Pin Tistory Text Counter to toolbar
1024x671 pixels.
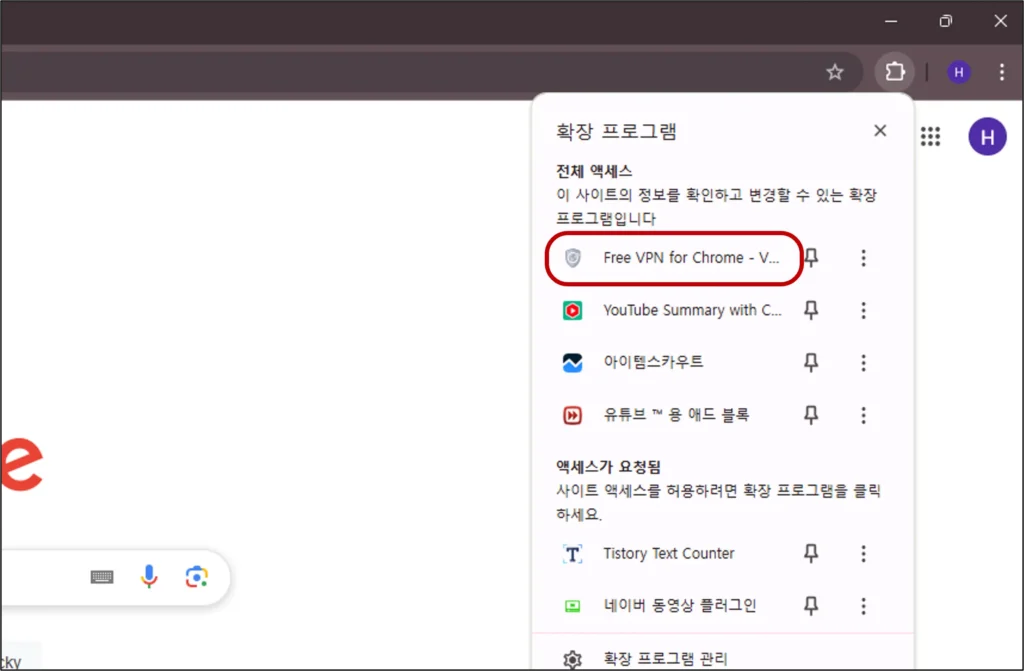pyautogui.click(x=811, y=553)
